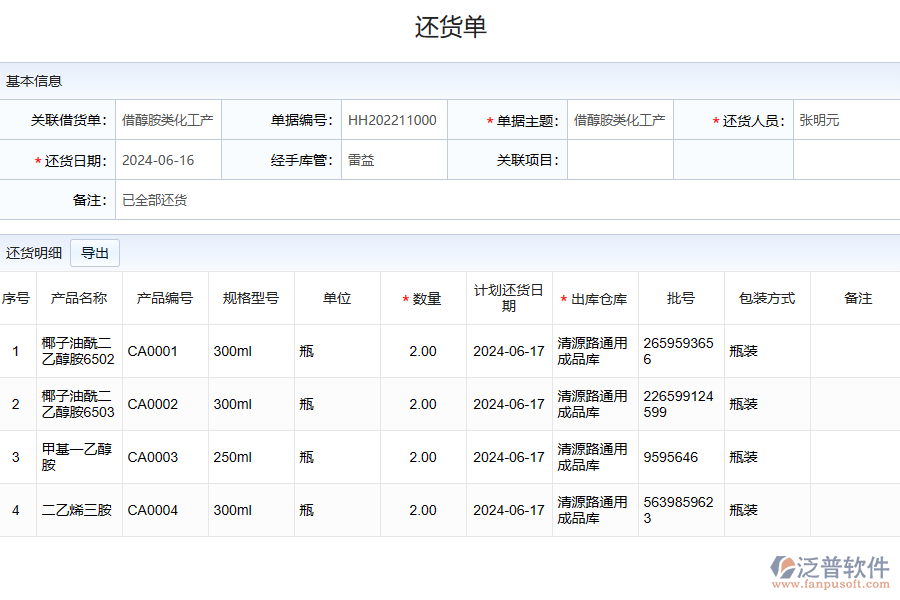
Task: Click the 导出 export button
Action: coord(94,253)
